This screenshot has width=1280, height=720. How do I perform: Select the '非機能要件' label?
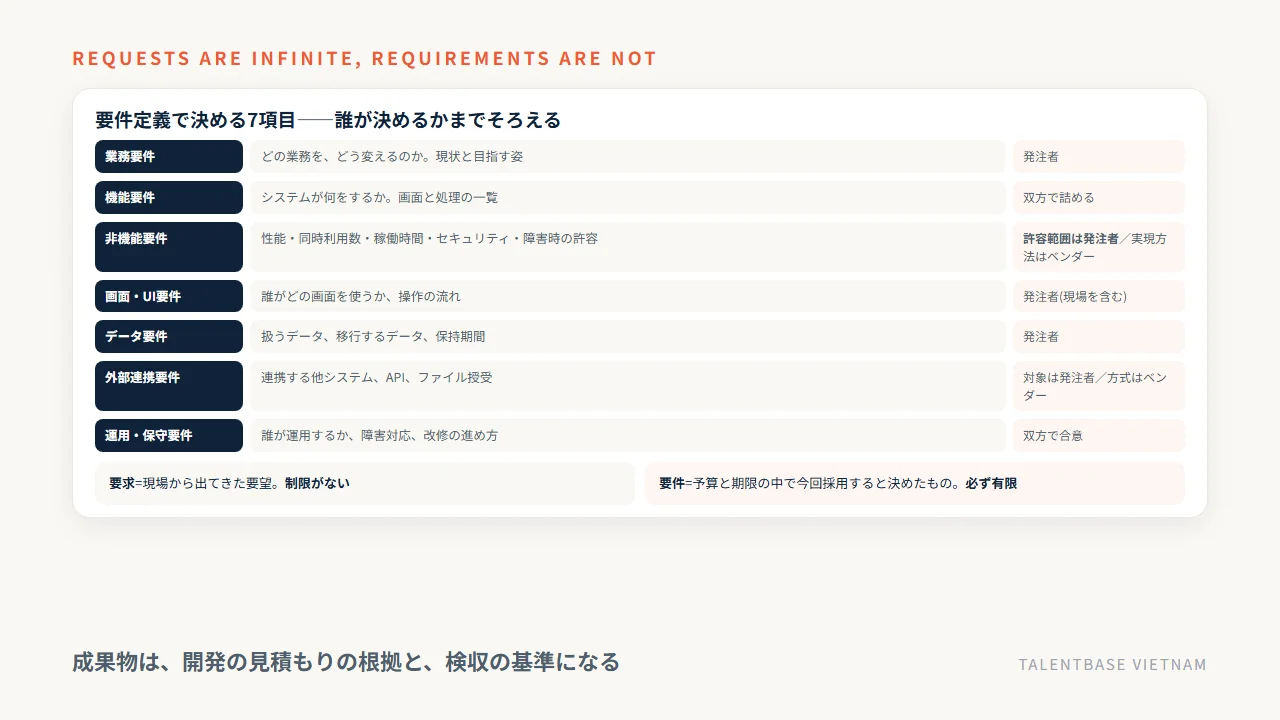point(169,247)
